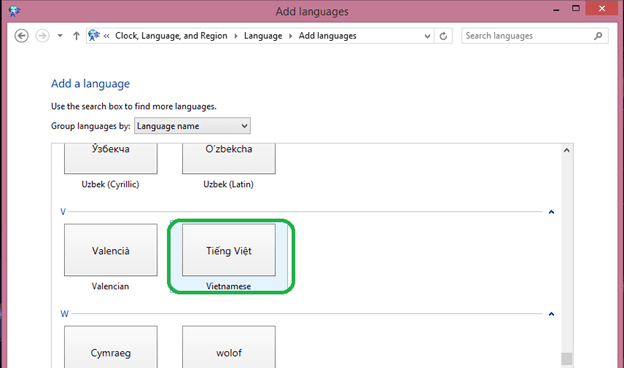Click the V group header letter

(x=63, y=212)
